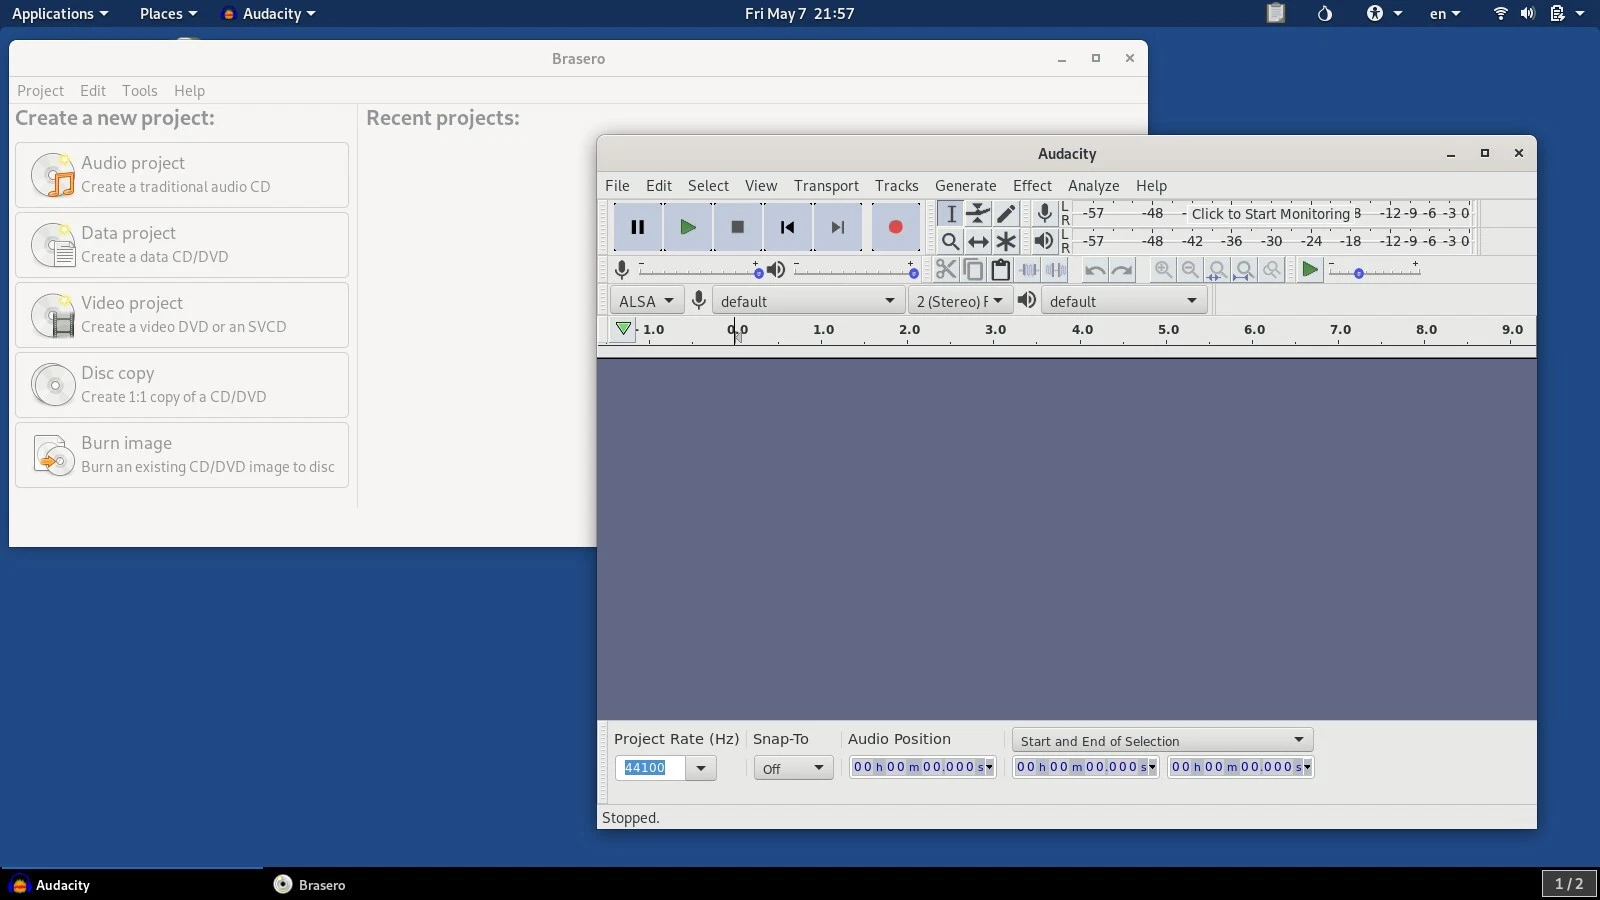Click the Paste clipboard icon
Viewport: 1600px width, 900px height.
point(1000,270)
